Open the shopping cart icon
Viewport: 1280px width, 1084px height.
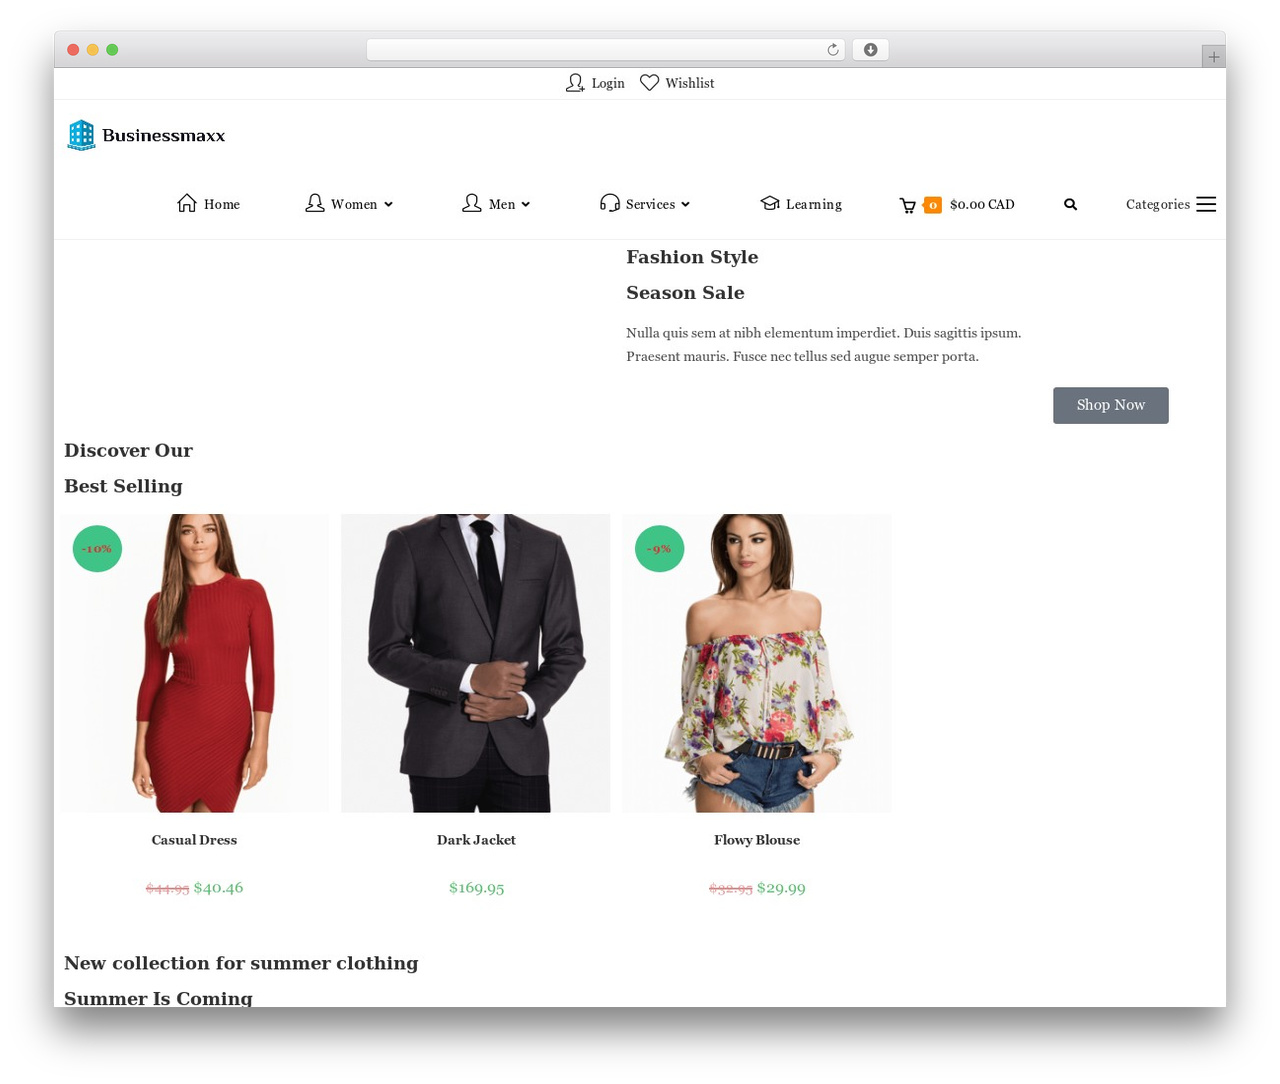click(x=908, y=205)
